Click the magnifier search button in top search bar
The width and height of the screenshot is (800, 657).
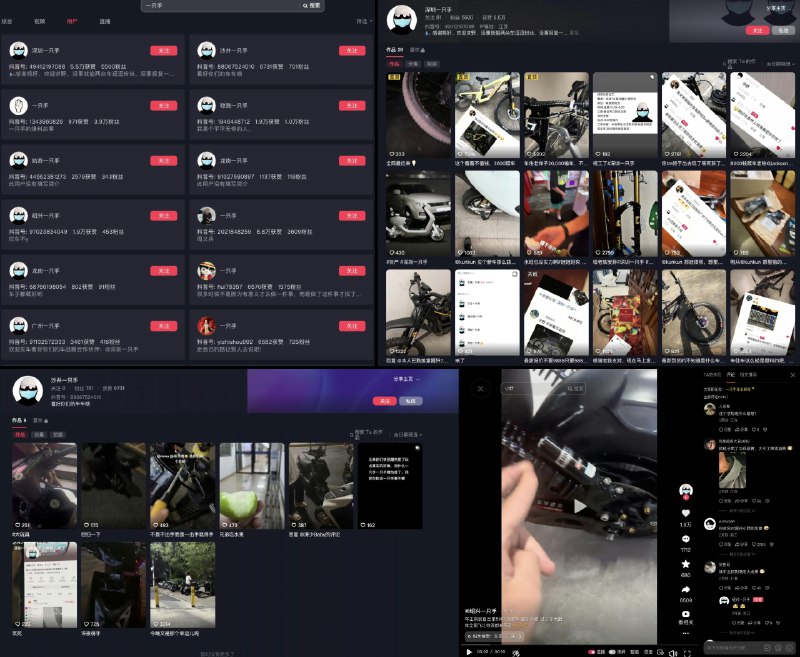[x=312, y=6]
